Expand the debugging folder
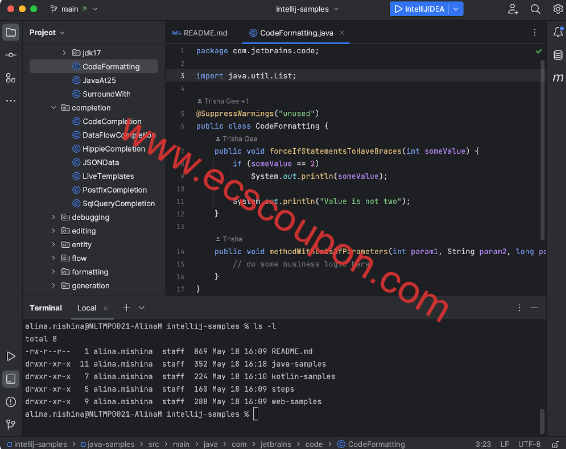The height and width of the screenshot is (449, 566). [53, 217]
